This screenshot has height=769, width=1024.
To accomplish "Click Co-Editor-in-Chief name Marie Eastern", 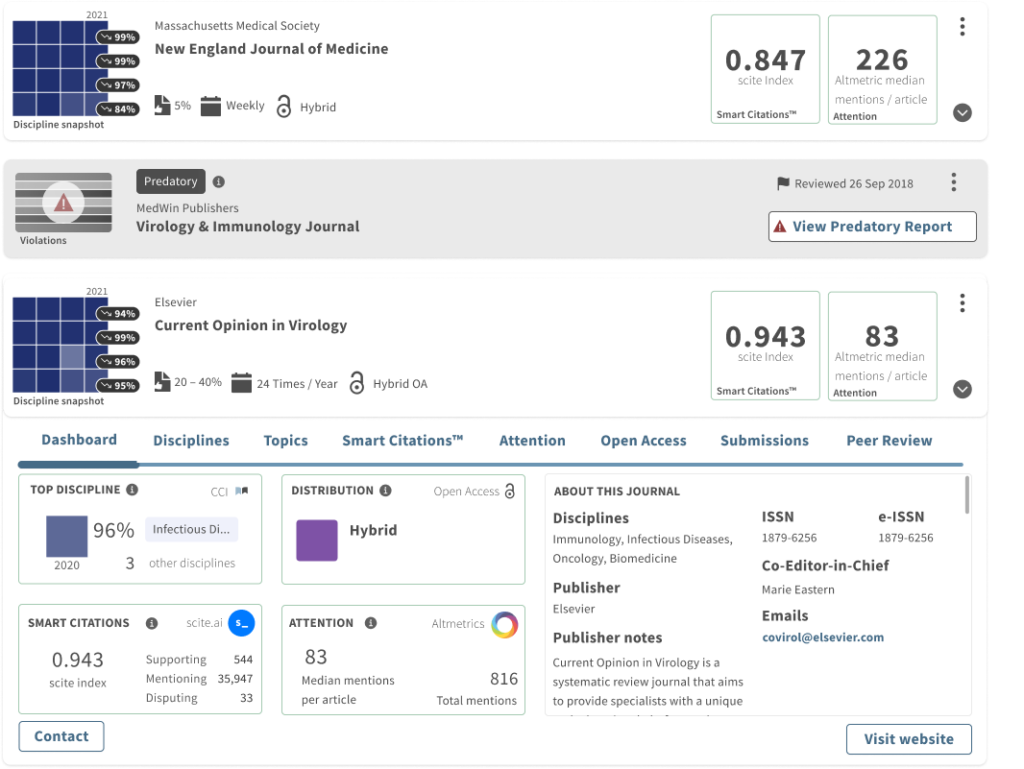I will pyautogui.click(x=798, y=589).
